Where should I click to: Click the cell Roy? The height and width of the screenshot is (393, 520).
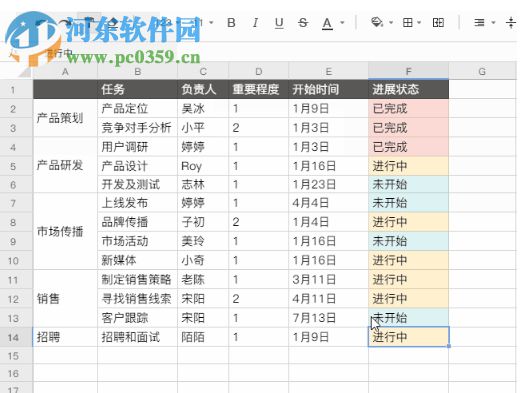tap(203, 166)
